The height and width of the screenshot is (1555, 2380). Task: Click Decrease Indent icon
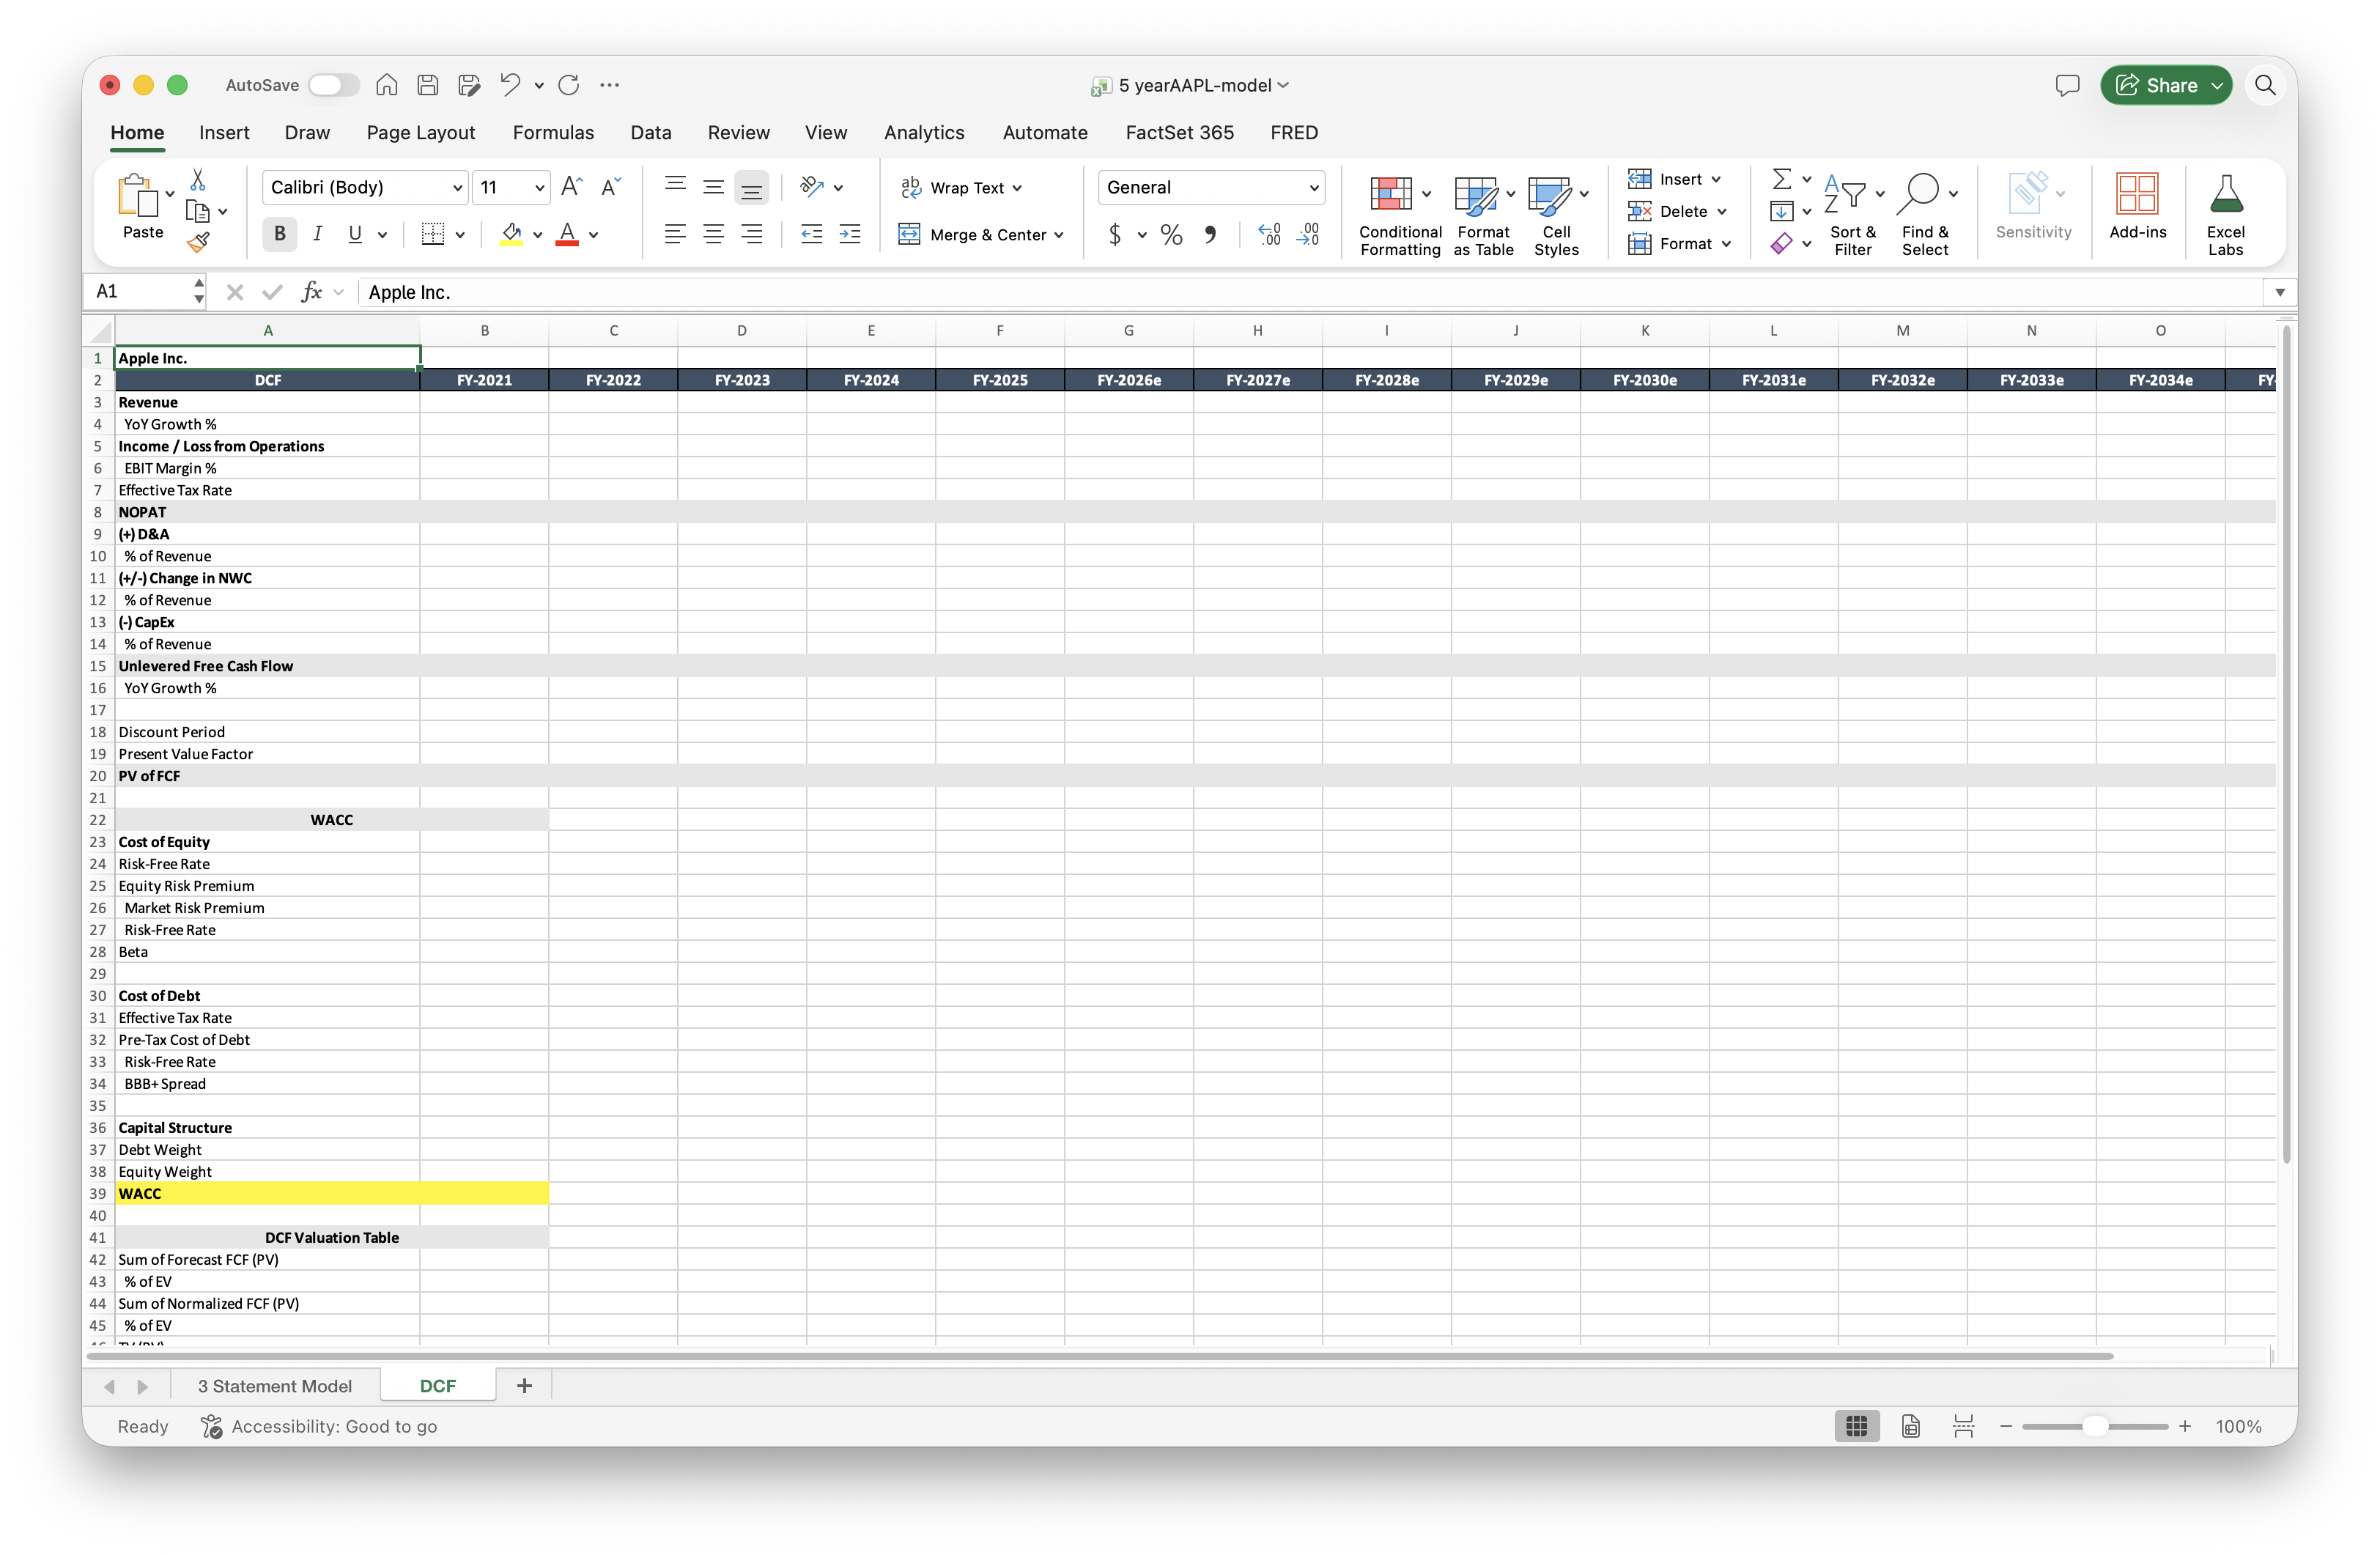[x=811, y=234]
